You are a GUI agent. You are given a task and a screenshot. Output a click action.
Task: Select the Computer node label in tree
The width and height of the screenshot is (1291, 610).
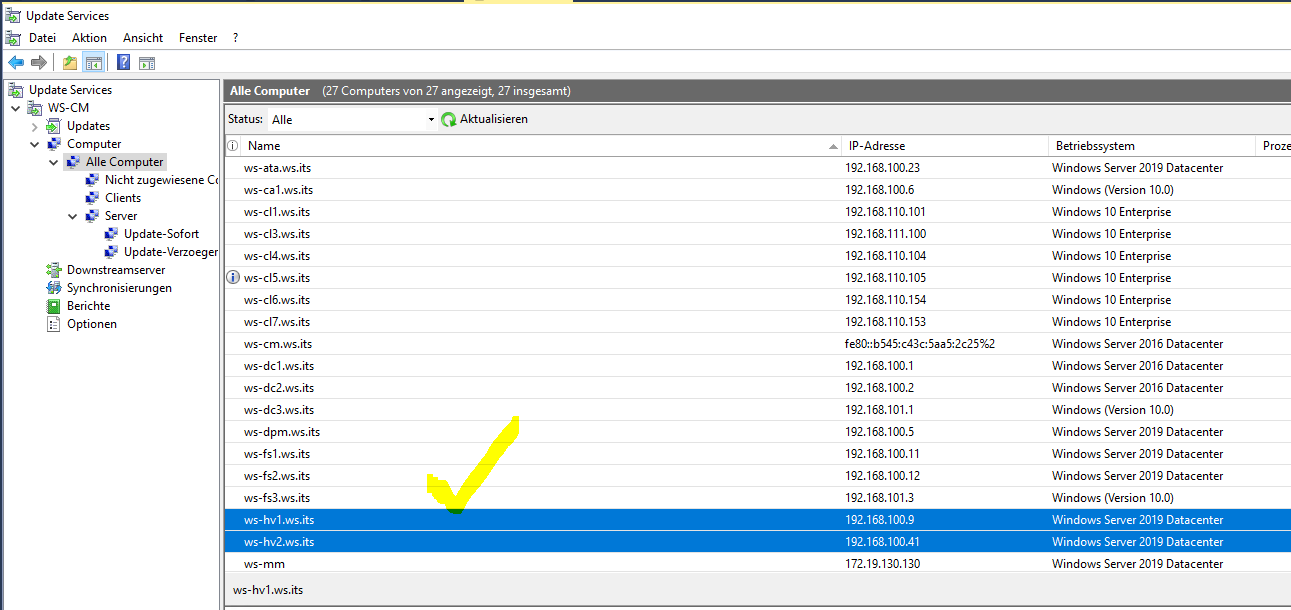coord(94,144)
